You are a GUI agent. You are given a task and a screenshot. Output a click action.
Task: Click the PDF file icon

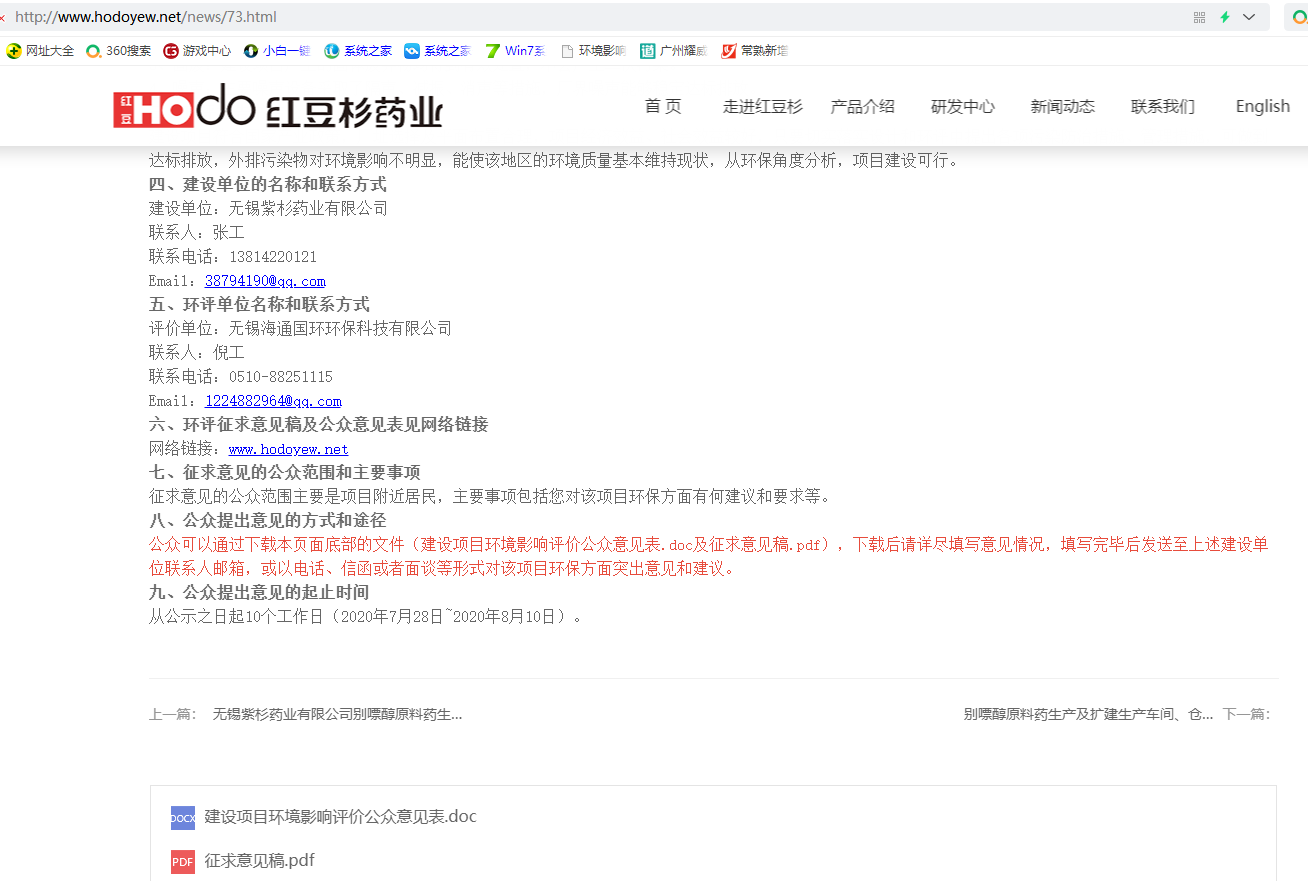point(183,862)
